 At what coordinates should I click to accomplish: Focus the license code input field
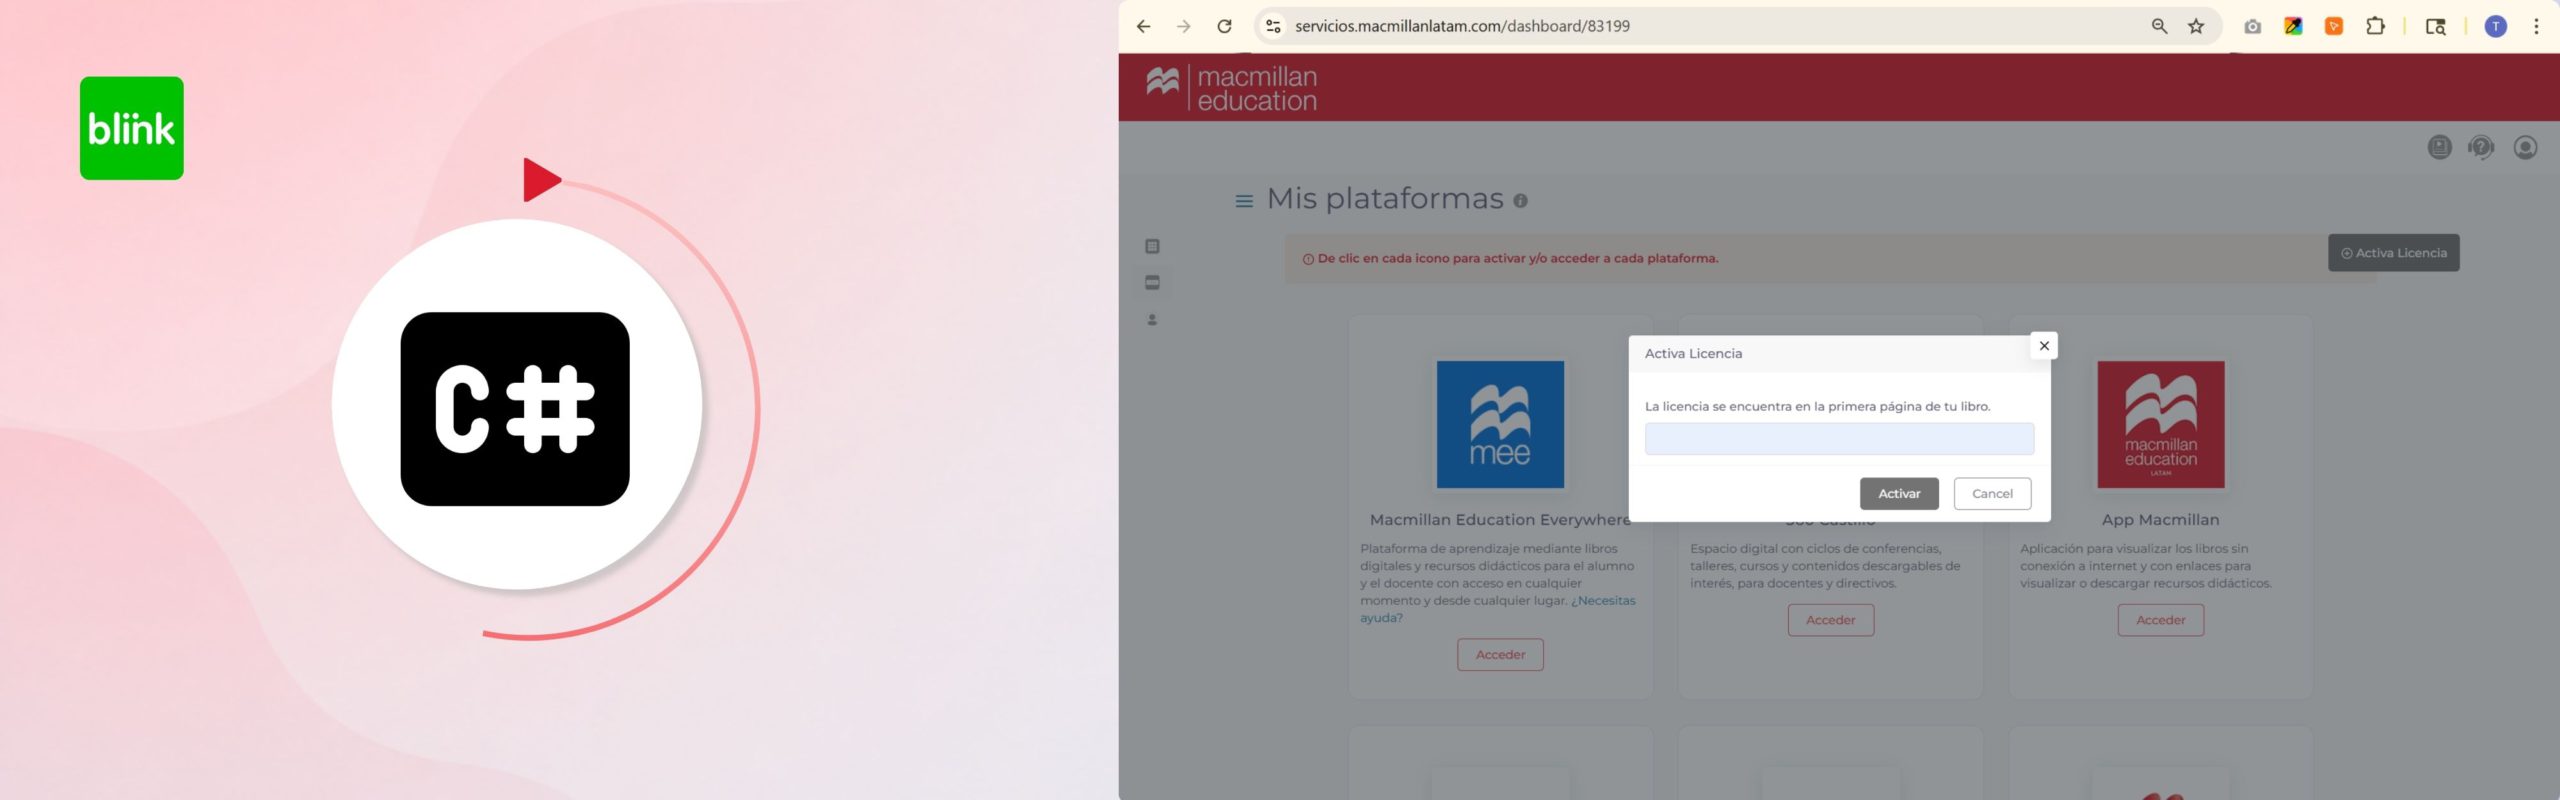1839,439
